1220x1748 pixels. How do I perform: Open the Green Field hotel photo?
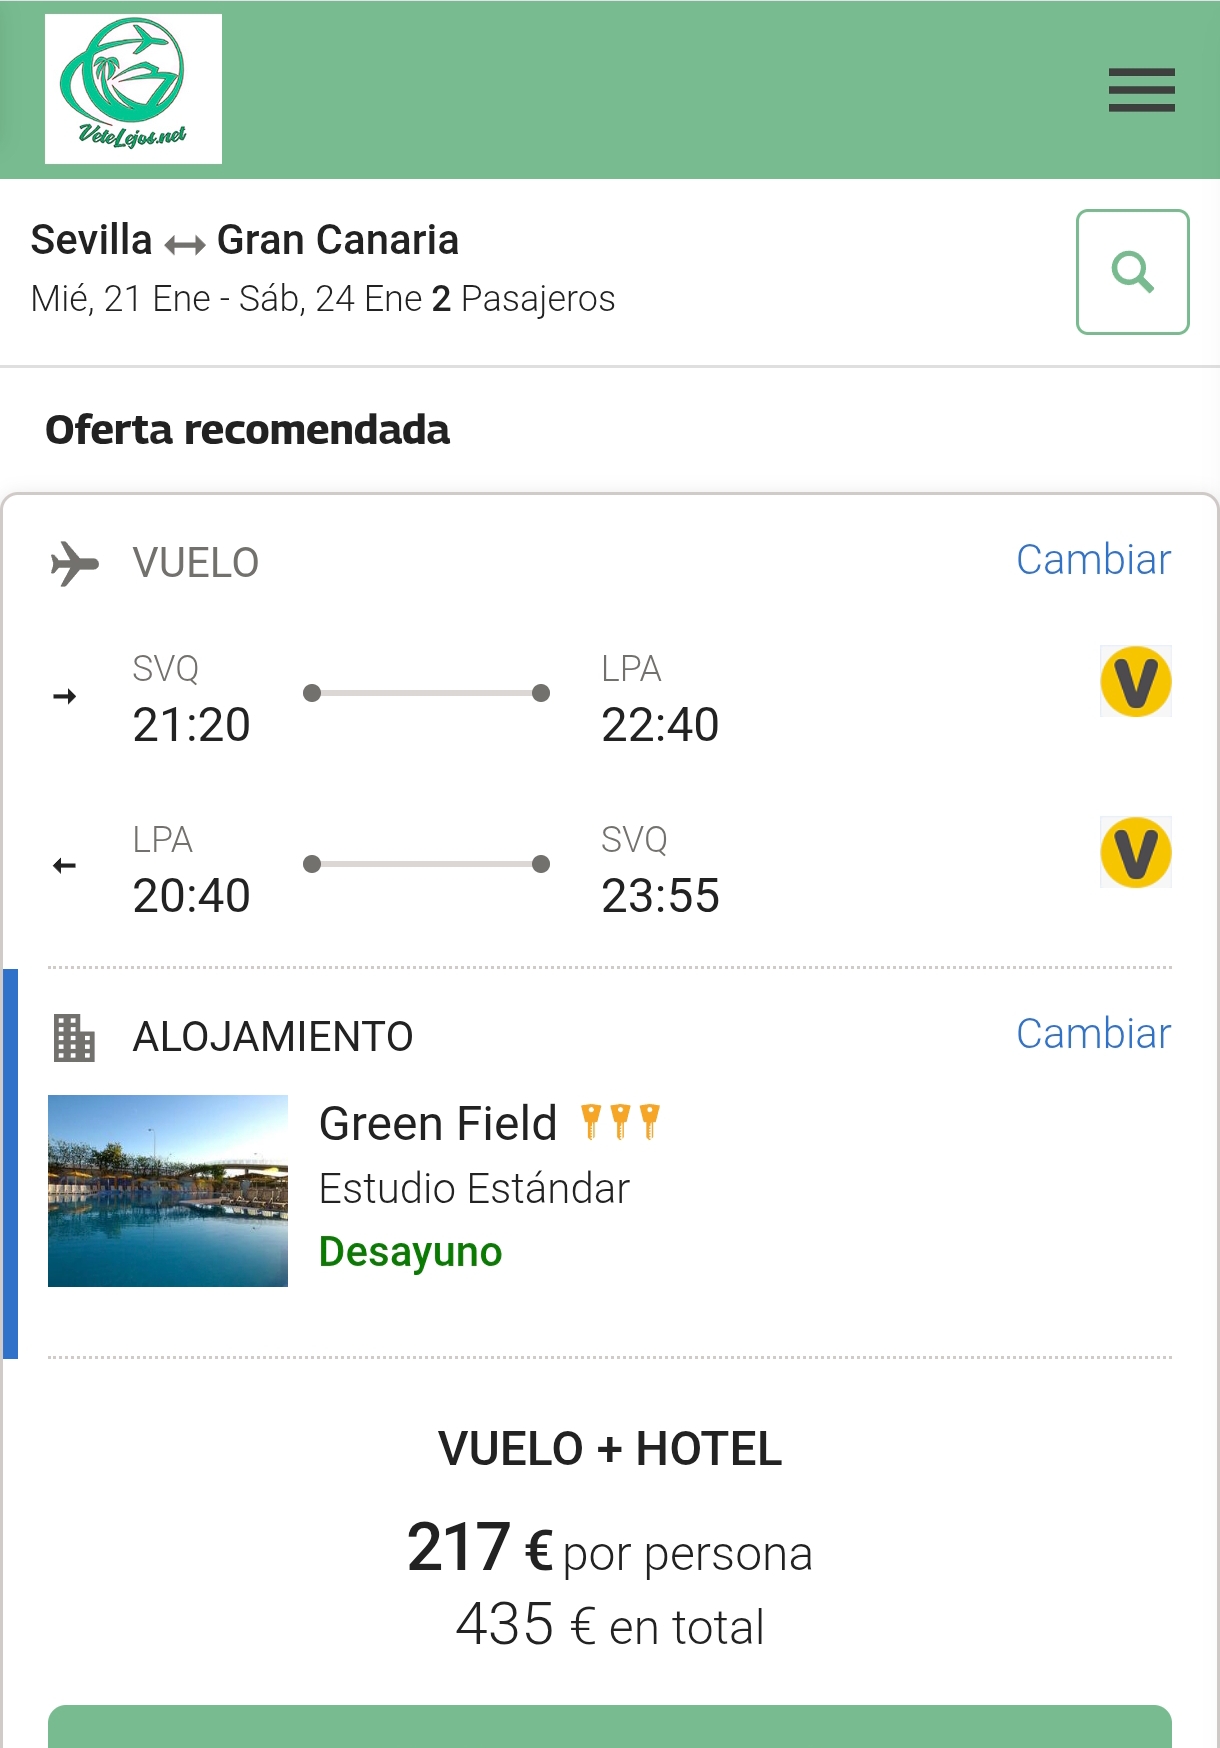[168, 1190]
